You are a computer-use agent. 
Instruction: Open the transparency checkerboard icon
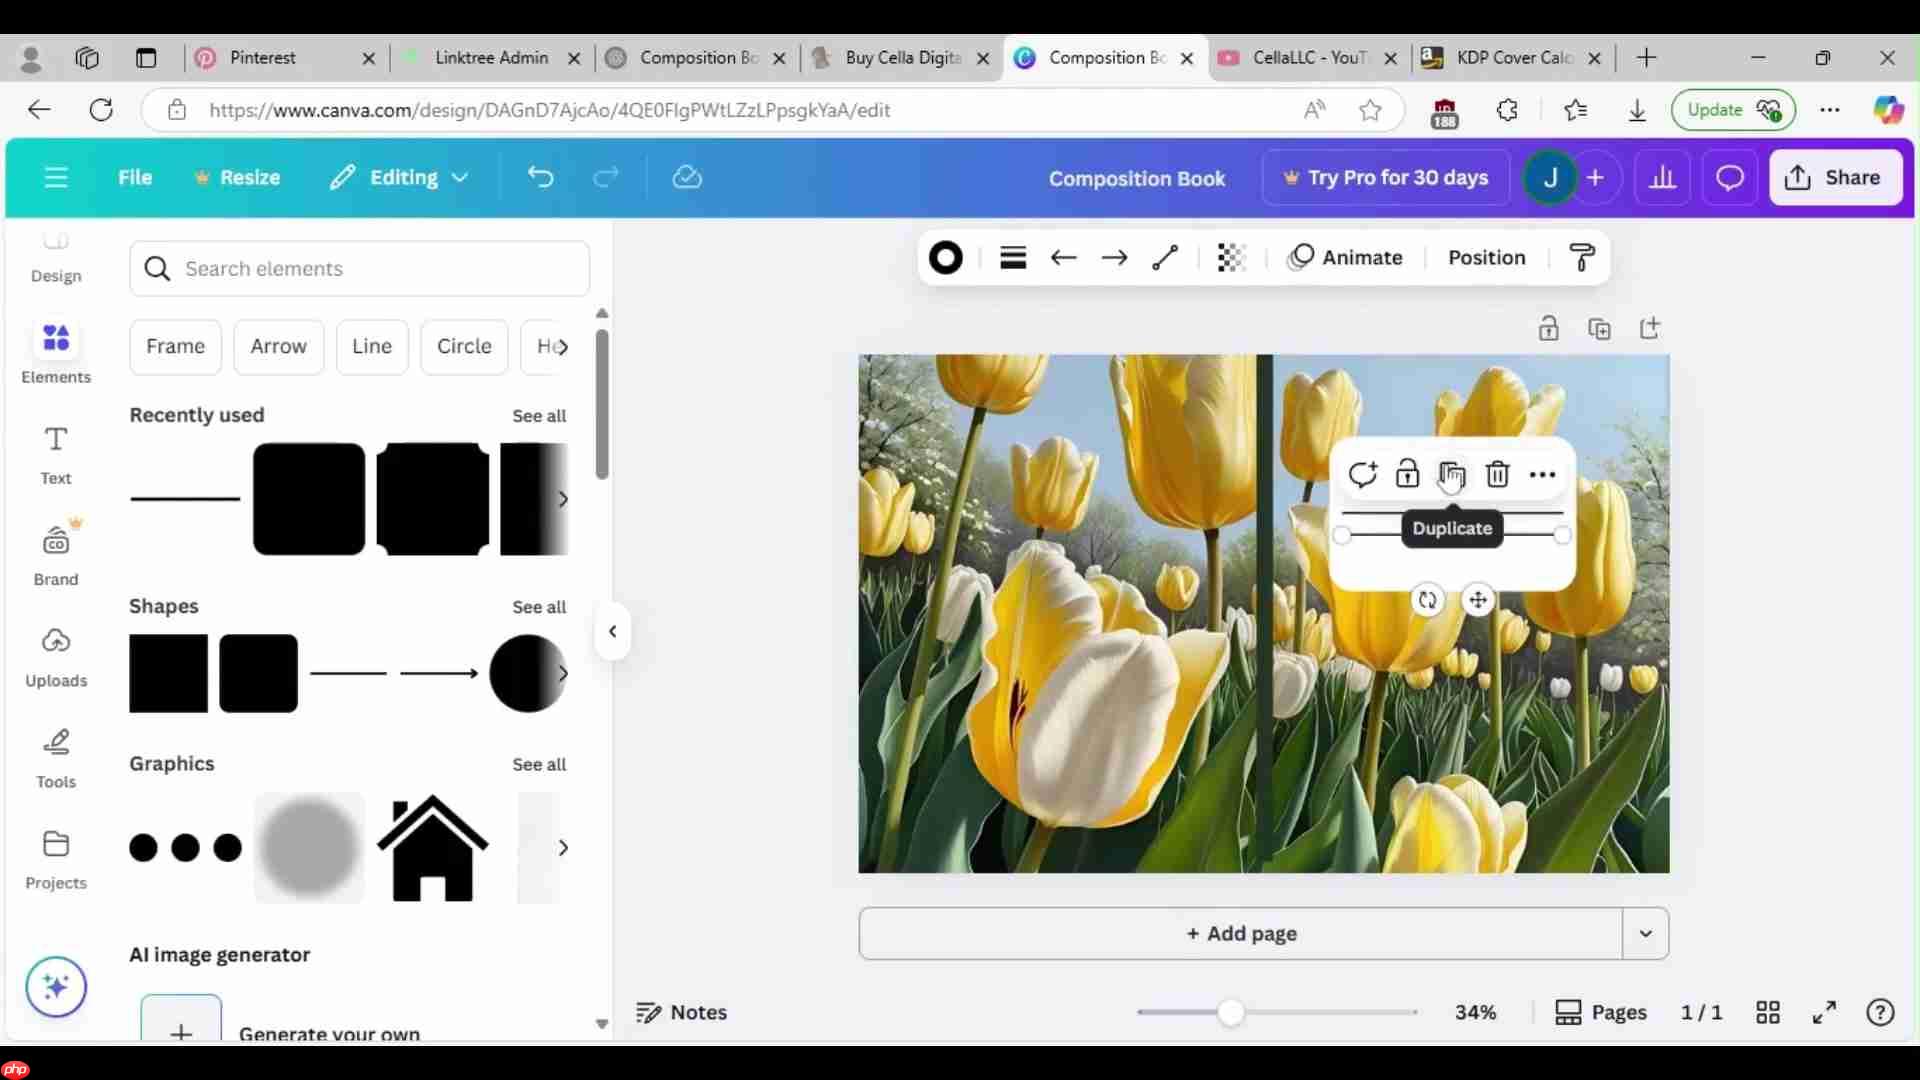[x=1231, y=258]
